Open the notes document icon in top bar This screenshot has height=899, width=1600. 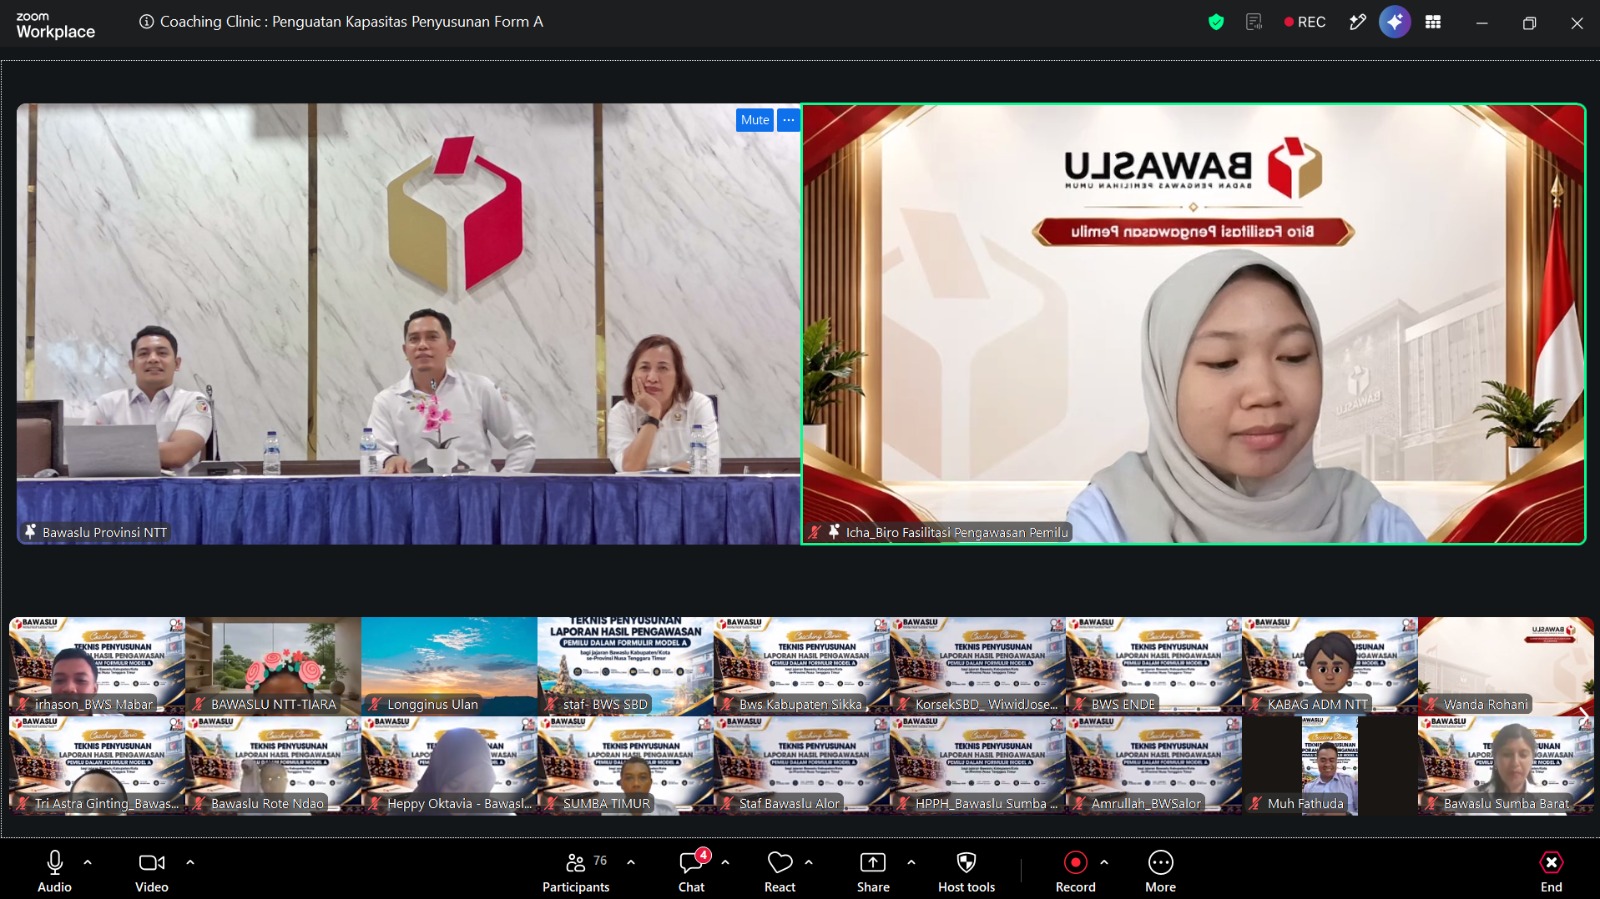point(1254,22)
